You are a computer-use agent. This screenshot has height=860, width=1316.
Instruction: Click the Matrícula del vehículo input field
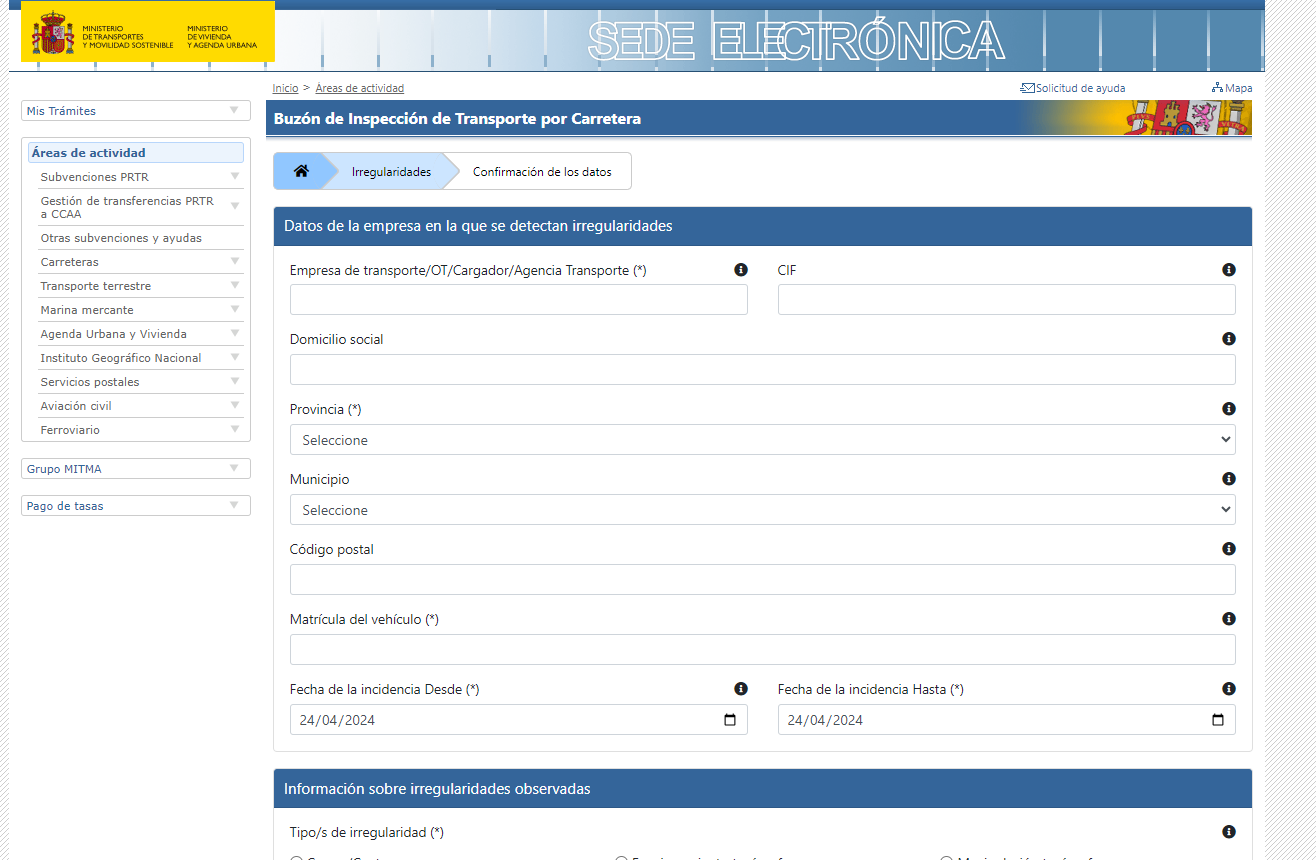(x=762, y=650)
